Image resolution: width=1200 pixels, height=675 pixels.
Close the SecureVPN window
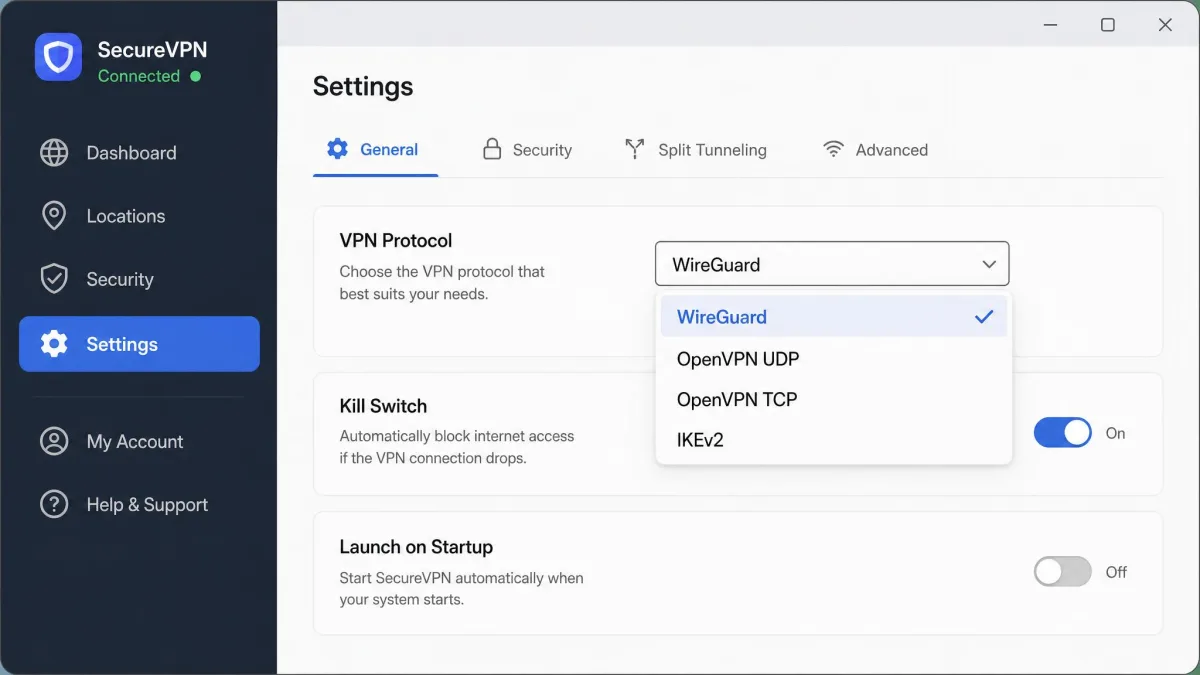coord(1165,25)
